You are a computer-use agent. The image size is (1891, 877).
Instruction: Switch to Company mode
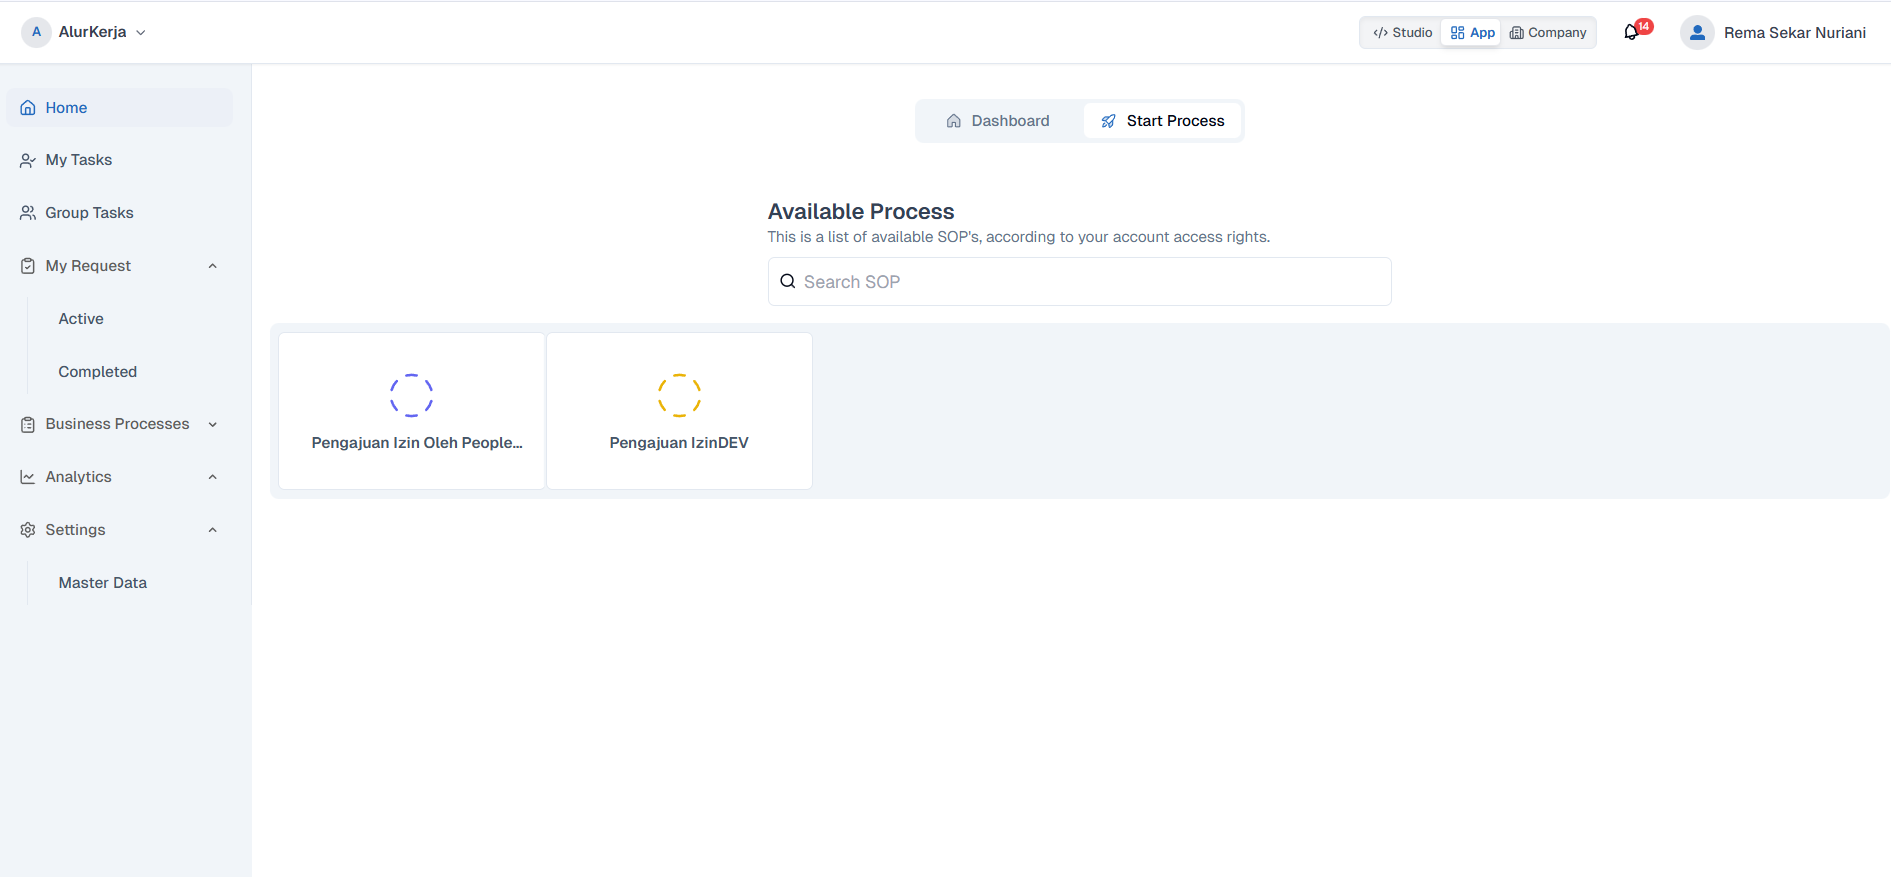[x=1548, y=33]
